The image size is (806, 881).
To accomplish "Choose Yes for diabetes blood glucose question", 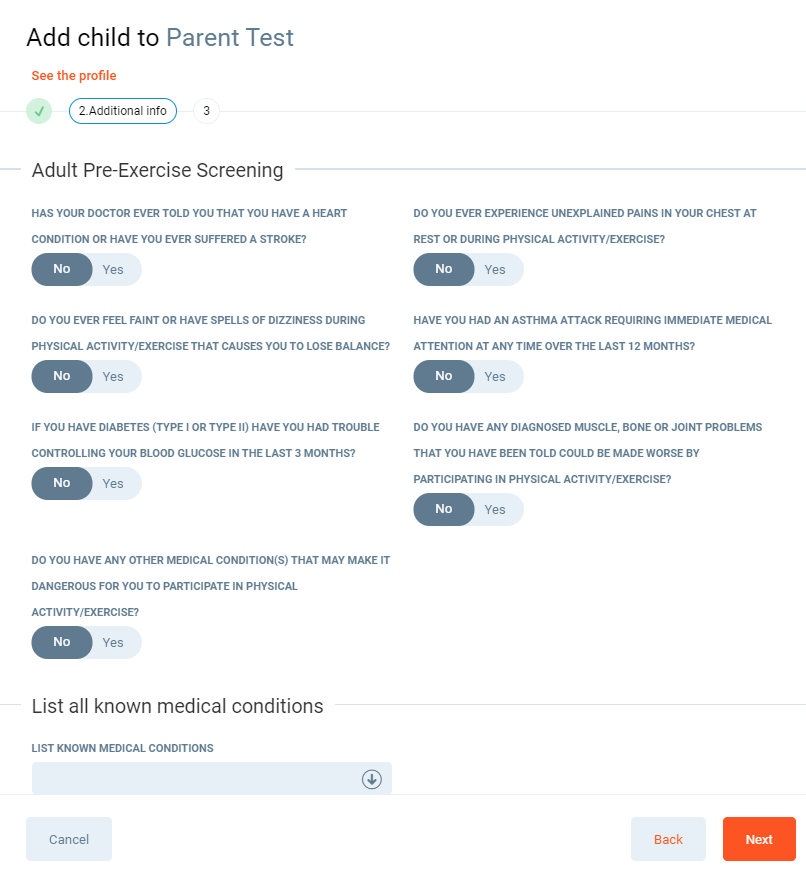I will [113, 483].
